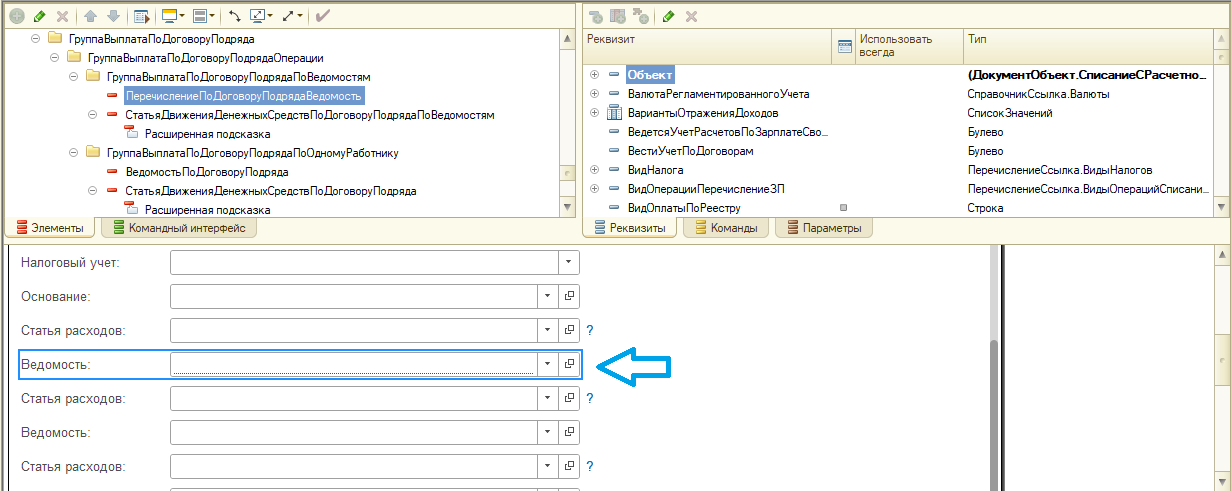Click the green pencil edit icon above elements tree
This screenshot has height=491, width=1231.
[40, 16]
